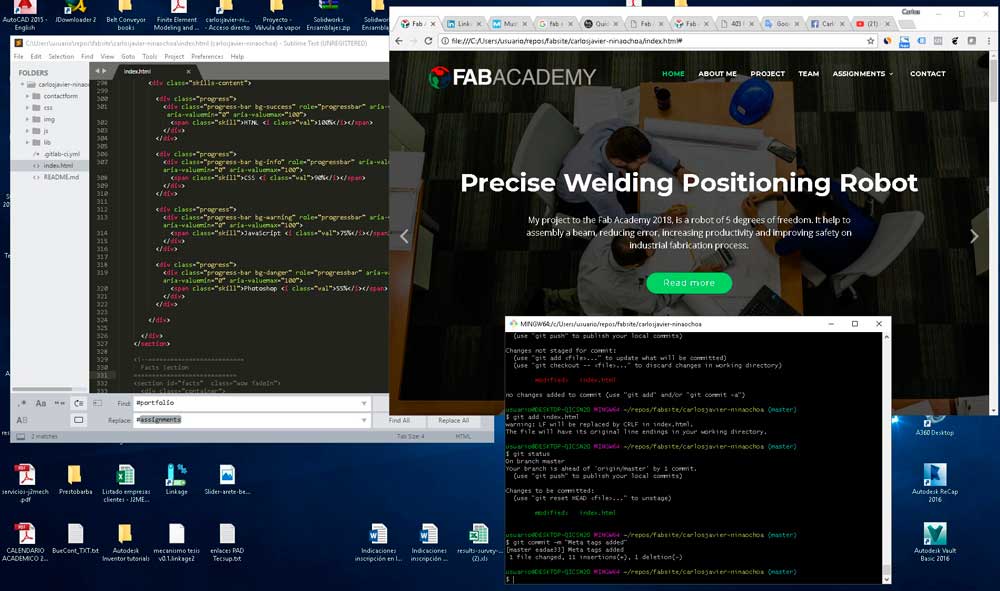Viewport: 1000px width, 591px height.
Task: Select the Prestobarba folder icon
Action: 75,479
